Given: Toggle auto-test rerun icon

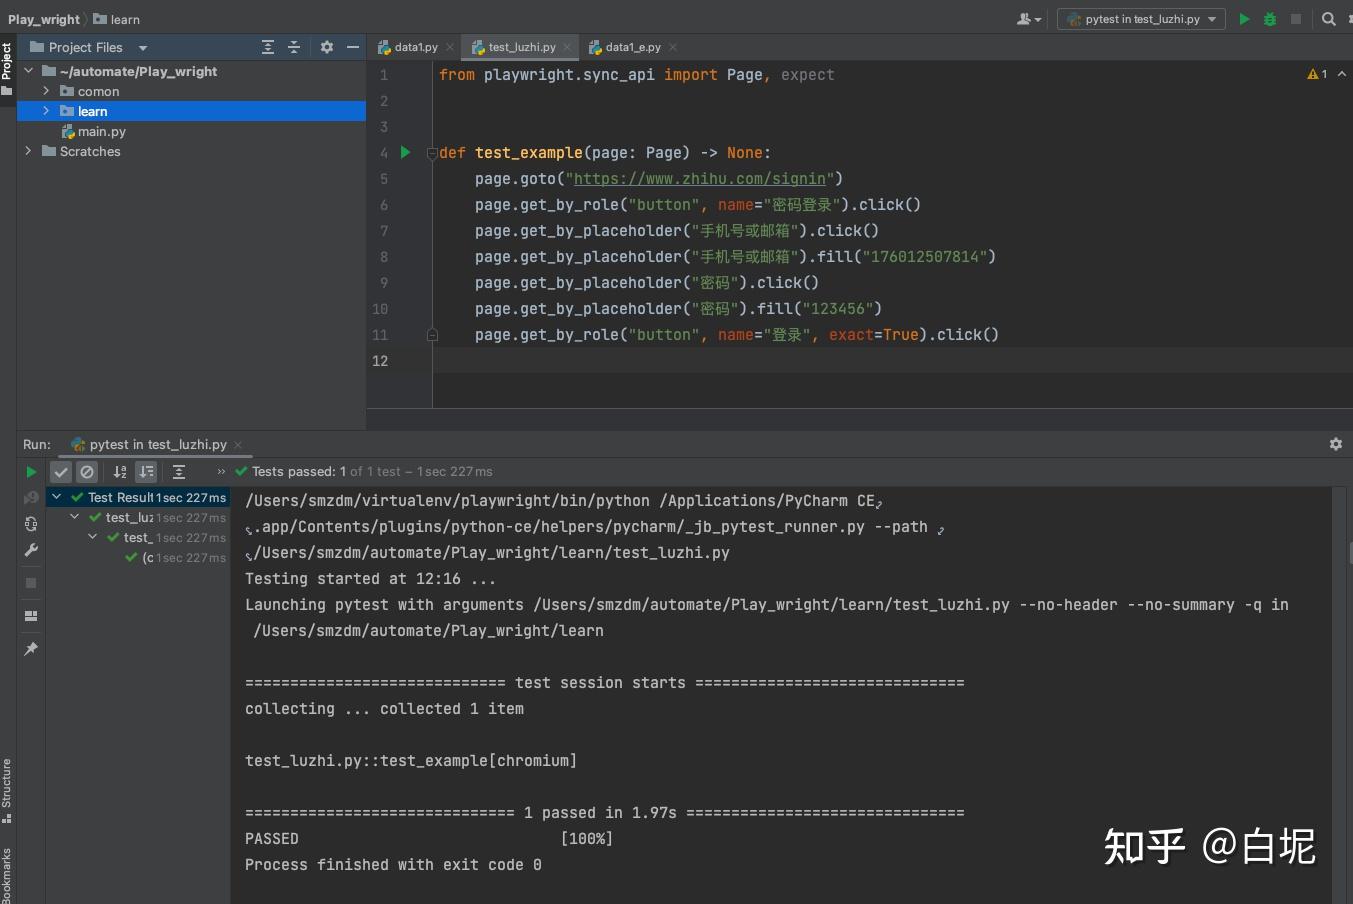Looking at the screenshot, I should pyautogui.click(x=31, y=524).
